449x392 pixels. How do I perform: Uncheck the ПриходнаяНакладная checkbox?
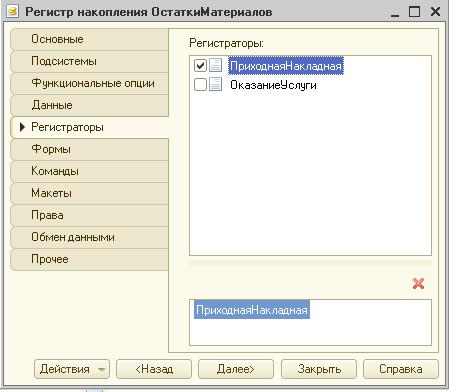(x=200, y=66)
